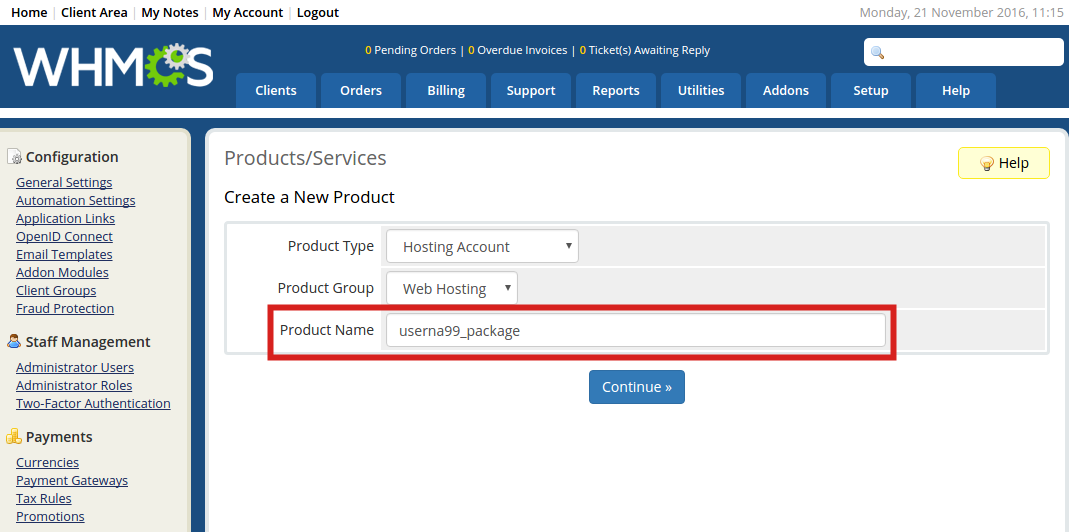The image size is (1069, 532).
Task: Click inside the Product Name field
Action: click(635, 331)
